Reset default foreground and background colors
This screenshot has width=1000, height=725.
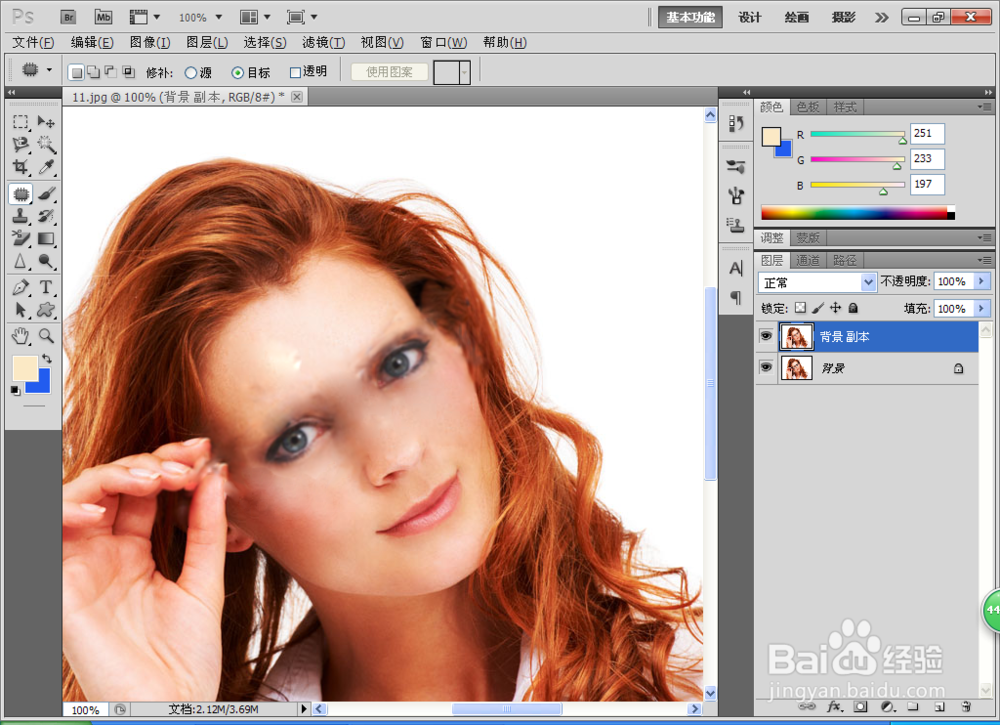click(x=15, y=390)
